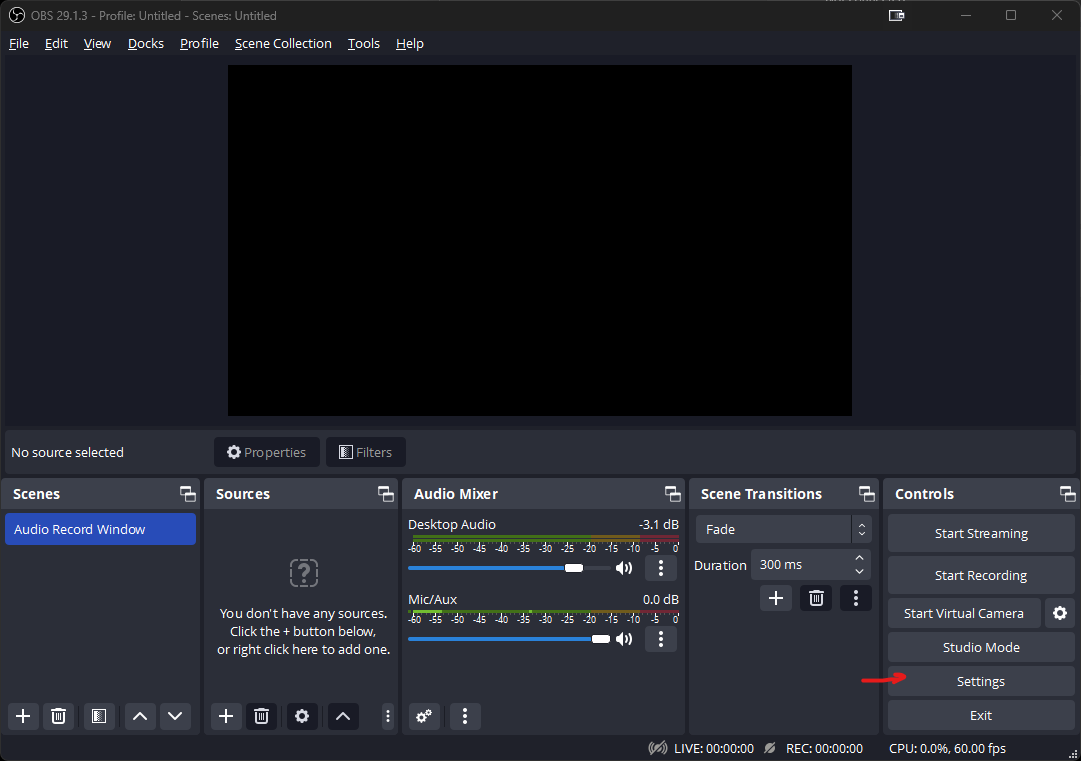Image resolution: width=1081 pixels, height=761 pixels.
Task: Open advanced audio properties gears icon
Action: point(424,716)
